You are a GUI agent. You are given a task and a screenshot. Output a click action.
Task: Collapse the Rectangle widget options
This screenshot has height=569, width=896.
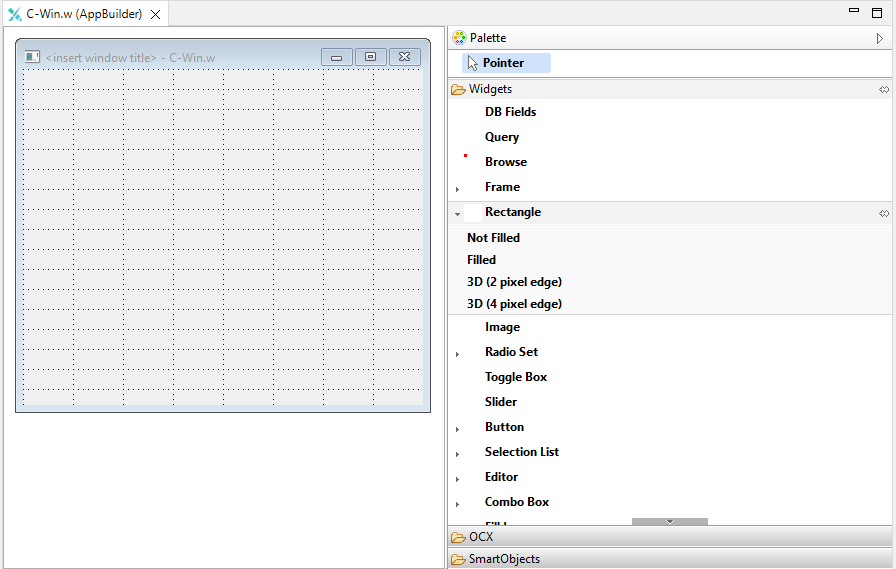coord(458,214)
